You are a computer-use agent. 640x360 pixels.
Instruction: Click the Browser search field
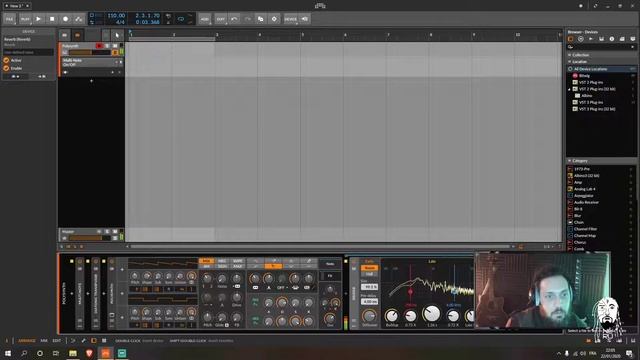[602, 47]
